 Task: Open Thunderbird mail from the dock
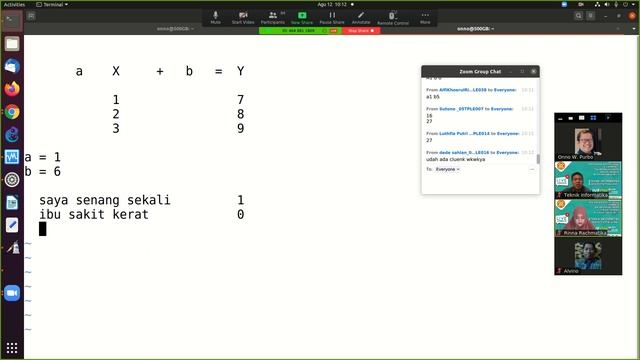(x=12, y=66)
